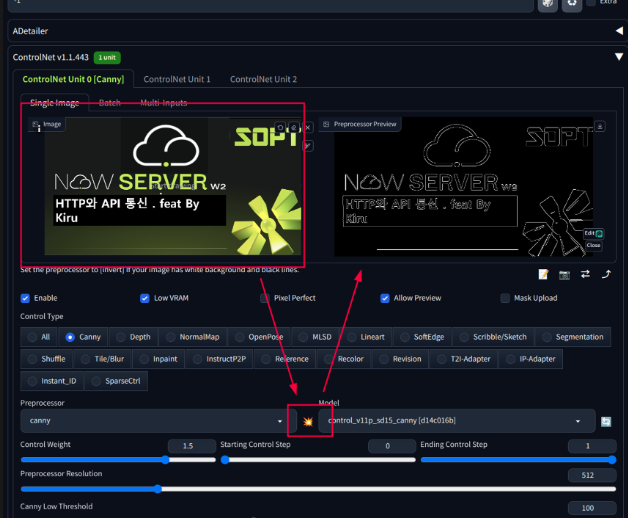This screenshot has width=628, height=518.
Task: Select the Depth control type
Action: pos(133,337)
